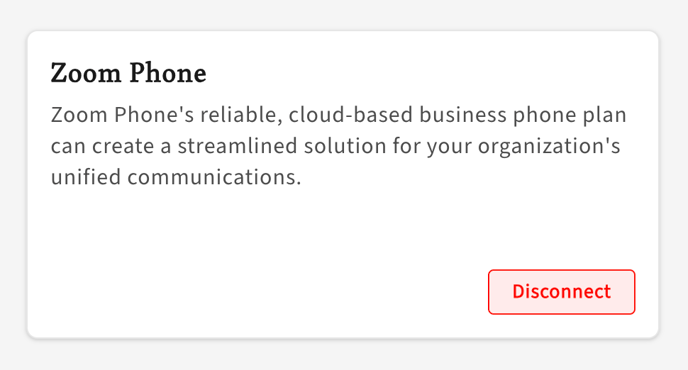Click the Disconnect label text
Image resolution: width=688 pixels, height=370 pixels.
pos(561,292)
